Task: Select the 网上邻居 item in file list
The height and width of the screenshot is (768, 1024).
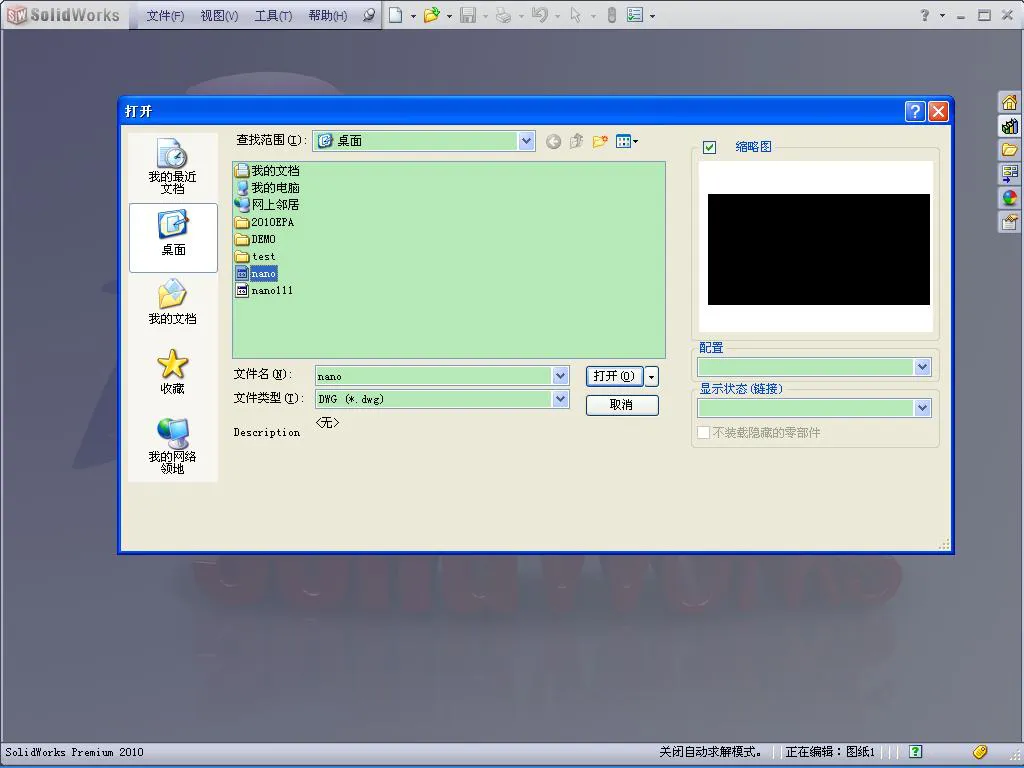Action: tap(267, 205)
